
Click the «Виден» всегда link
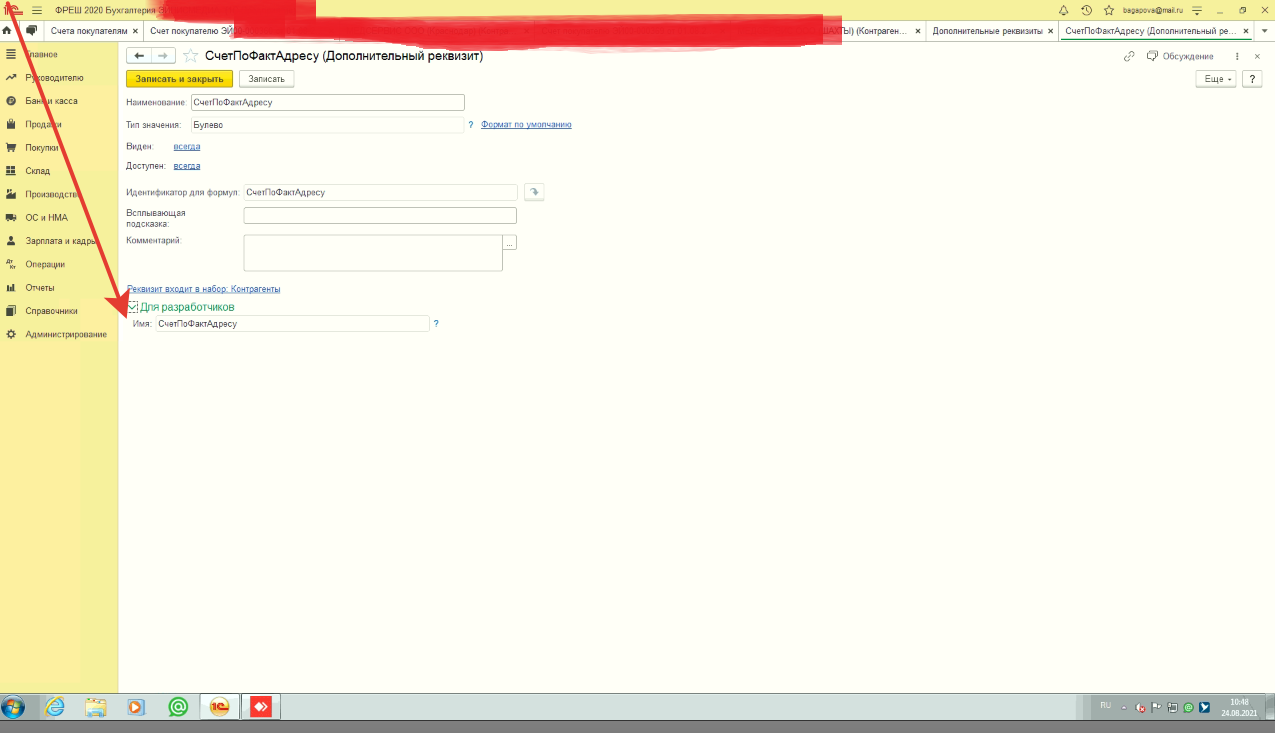187,146
